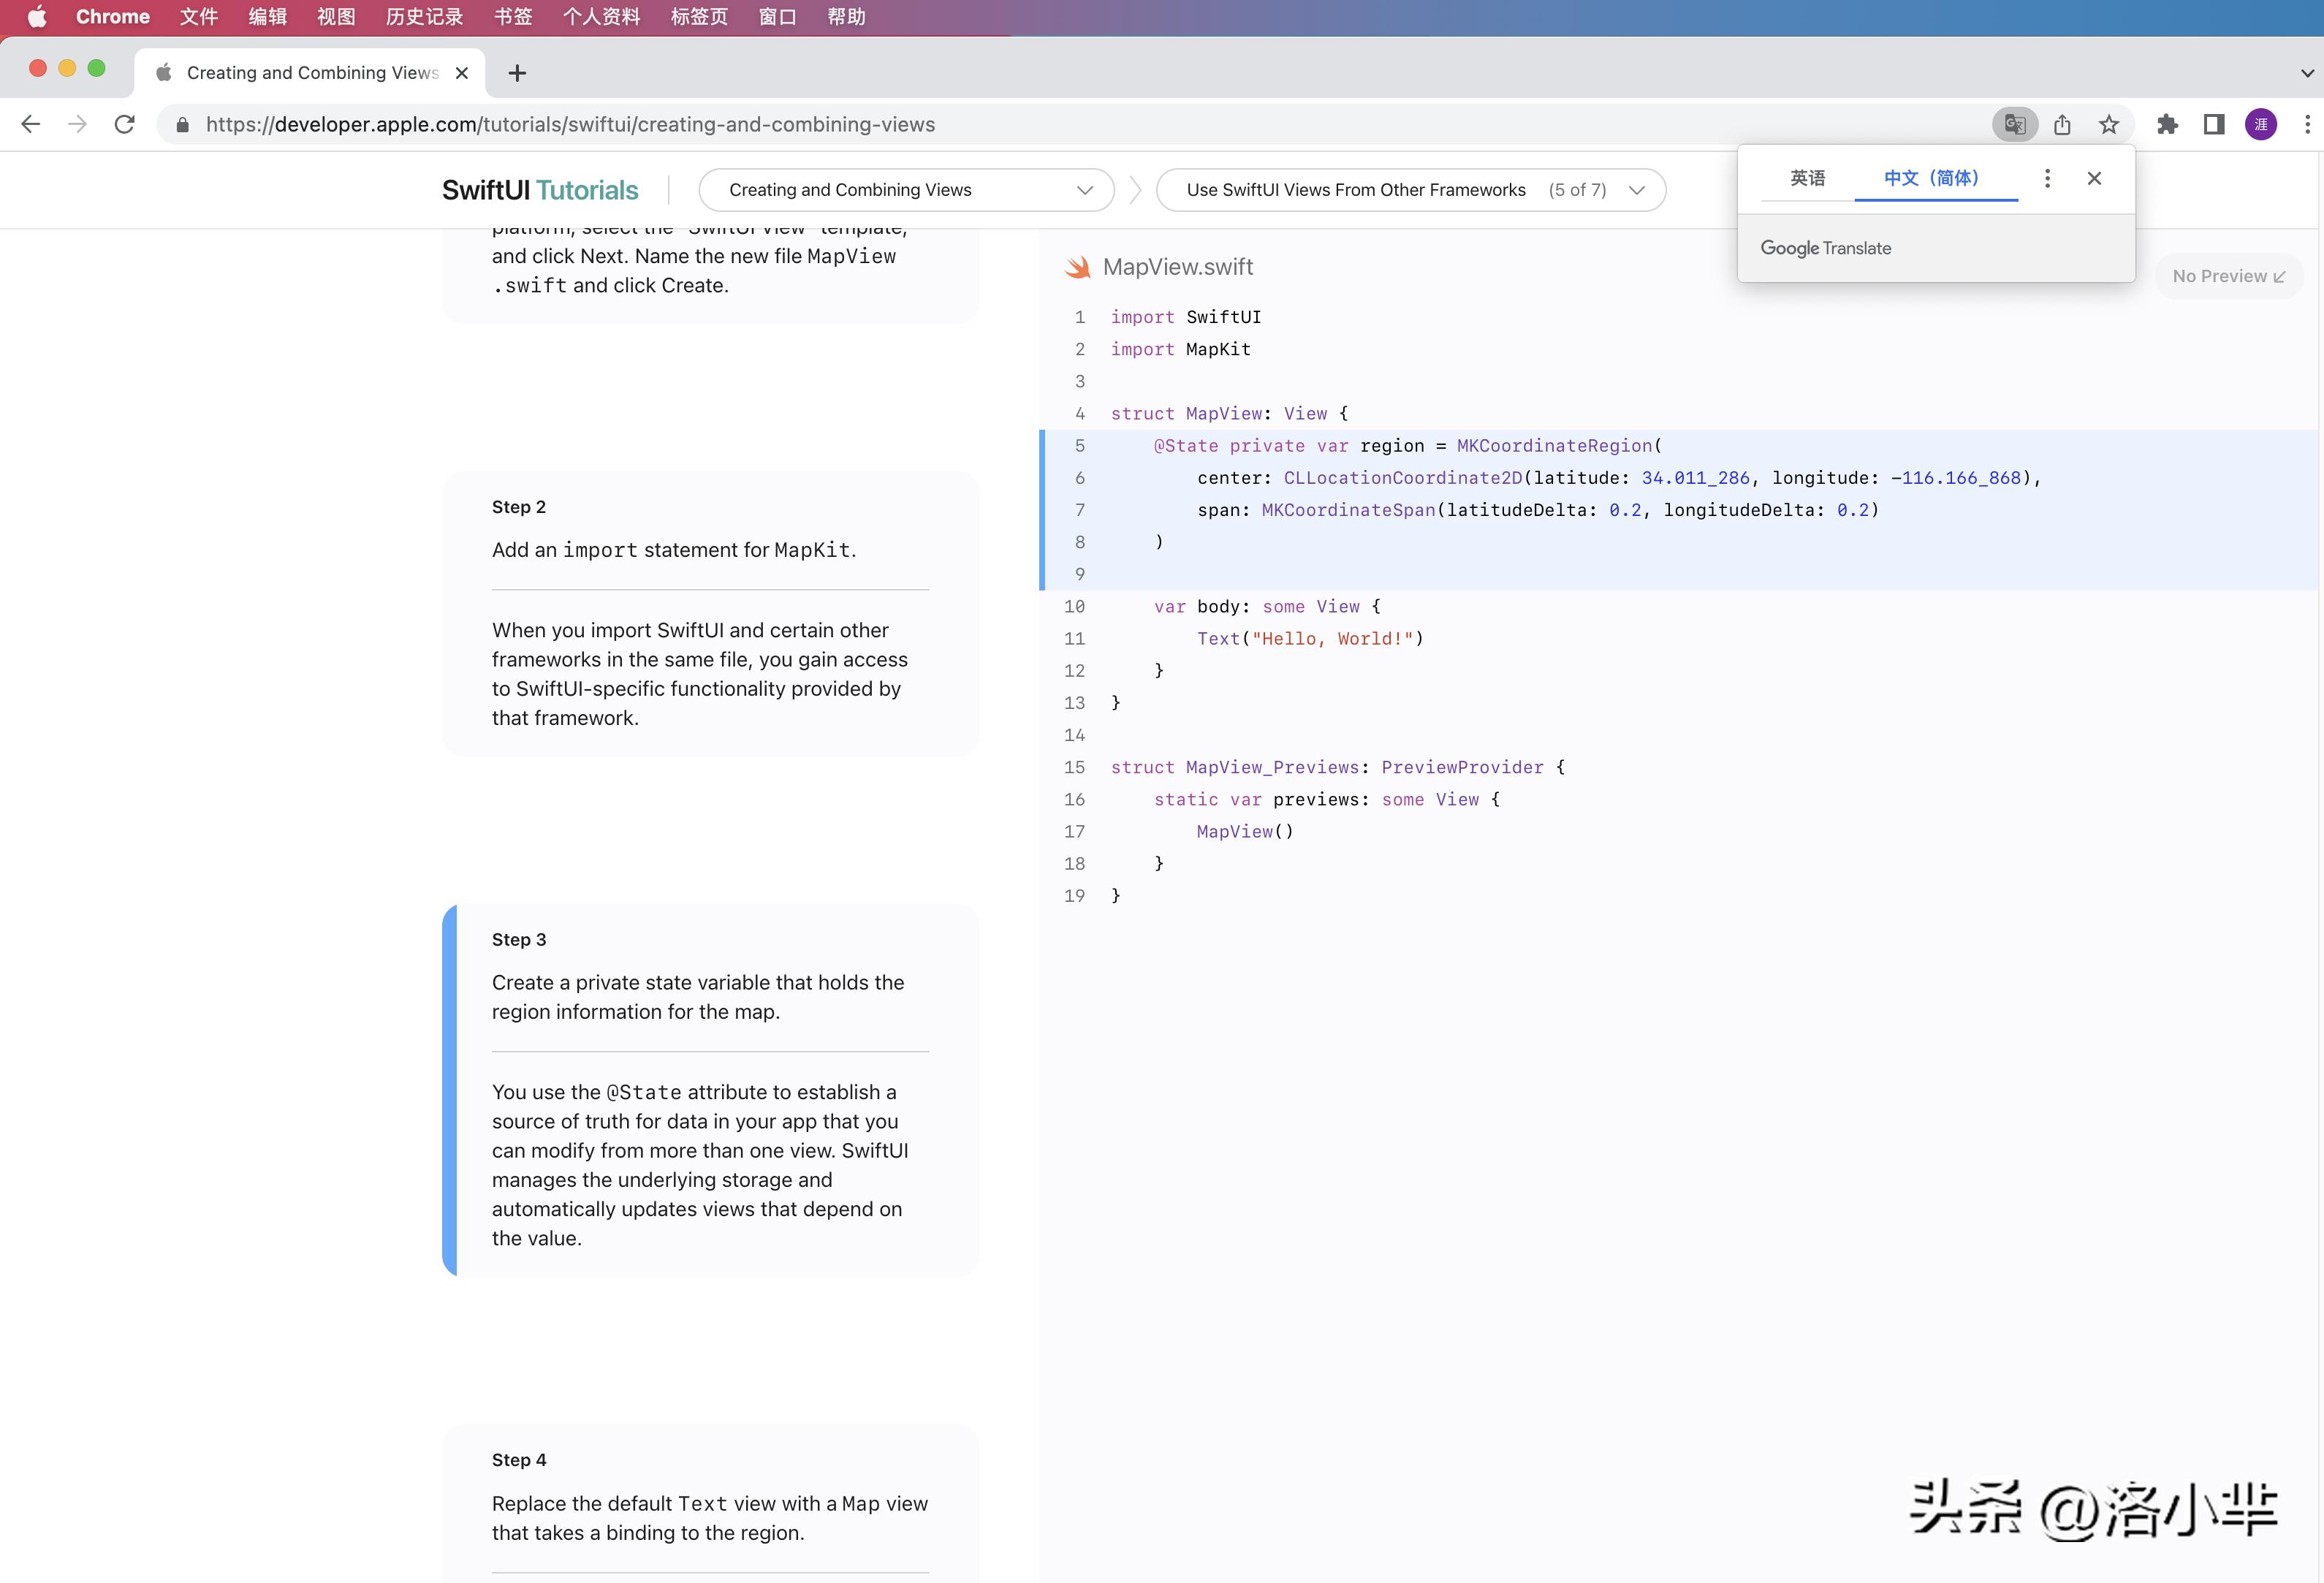The height and width of the screenshot is (1583, 2324).
Task: Go back to previous page
Action: click(31, 124)
